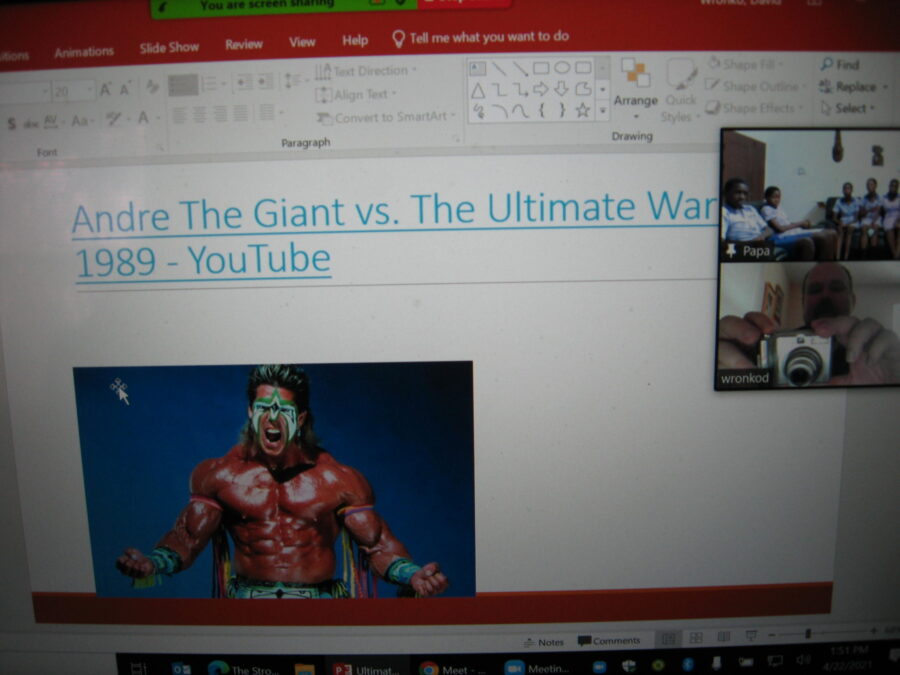Image resolution: width=900 pixels, height=675 pixels.
Task: Choose the 5-point star shape
Action: tap(583, 110)
